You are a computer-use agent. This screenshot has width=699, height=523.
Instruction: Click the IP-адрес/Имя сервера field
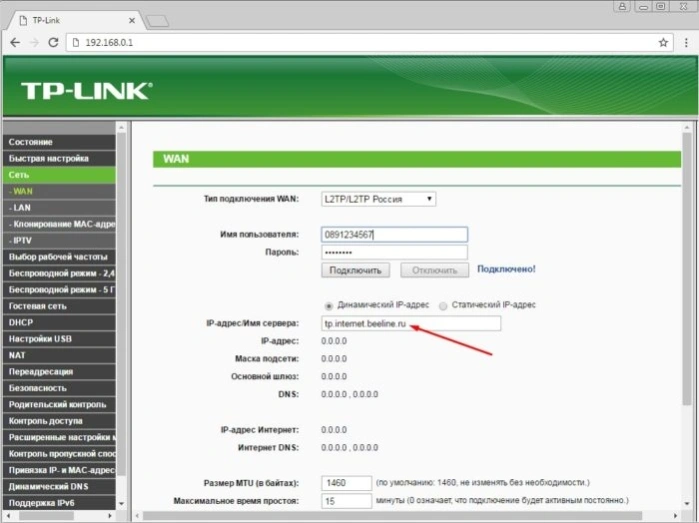(x=411, y=323)
